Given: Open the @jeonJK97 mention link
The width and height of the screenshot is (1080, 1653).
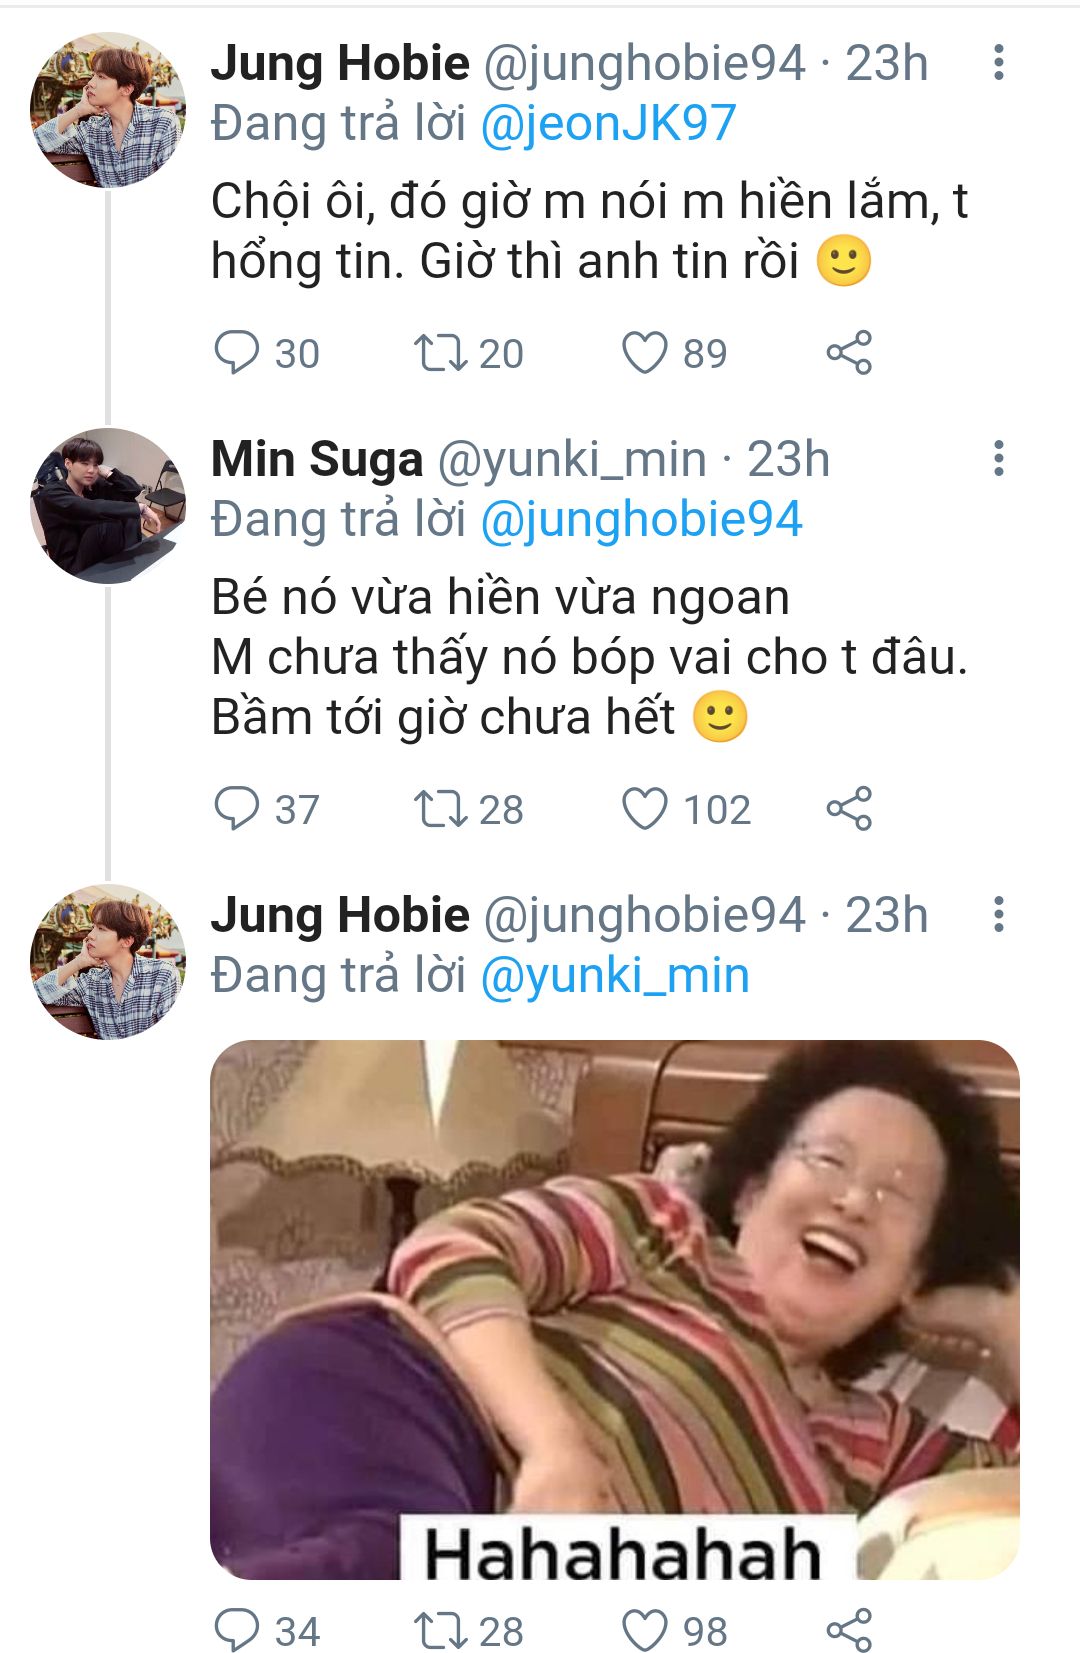Looking at the screenshot, I should [608, 124].
